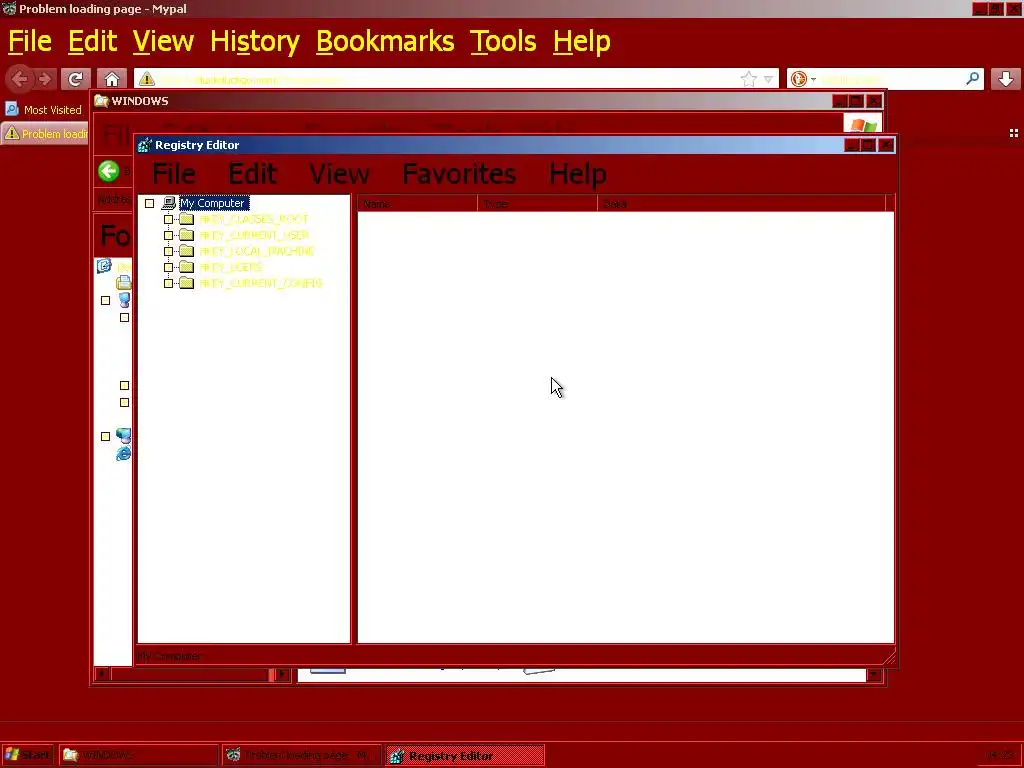The width and height of the screenshot is (1024, 768).
Task: Open Registry Editor Favorites menu
Action: click(x=459, y=174)
